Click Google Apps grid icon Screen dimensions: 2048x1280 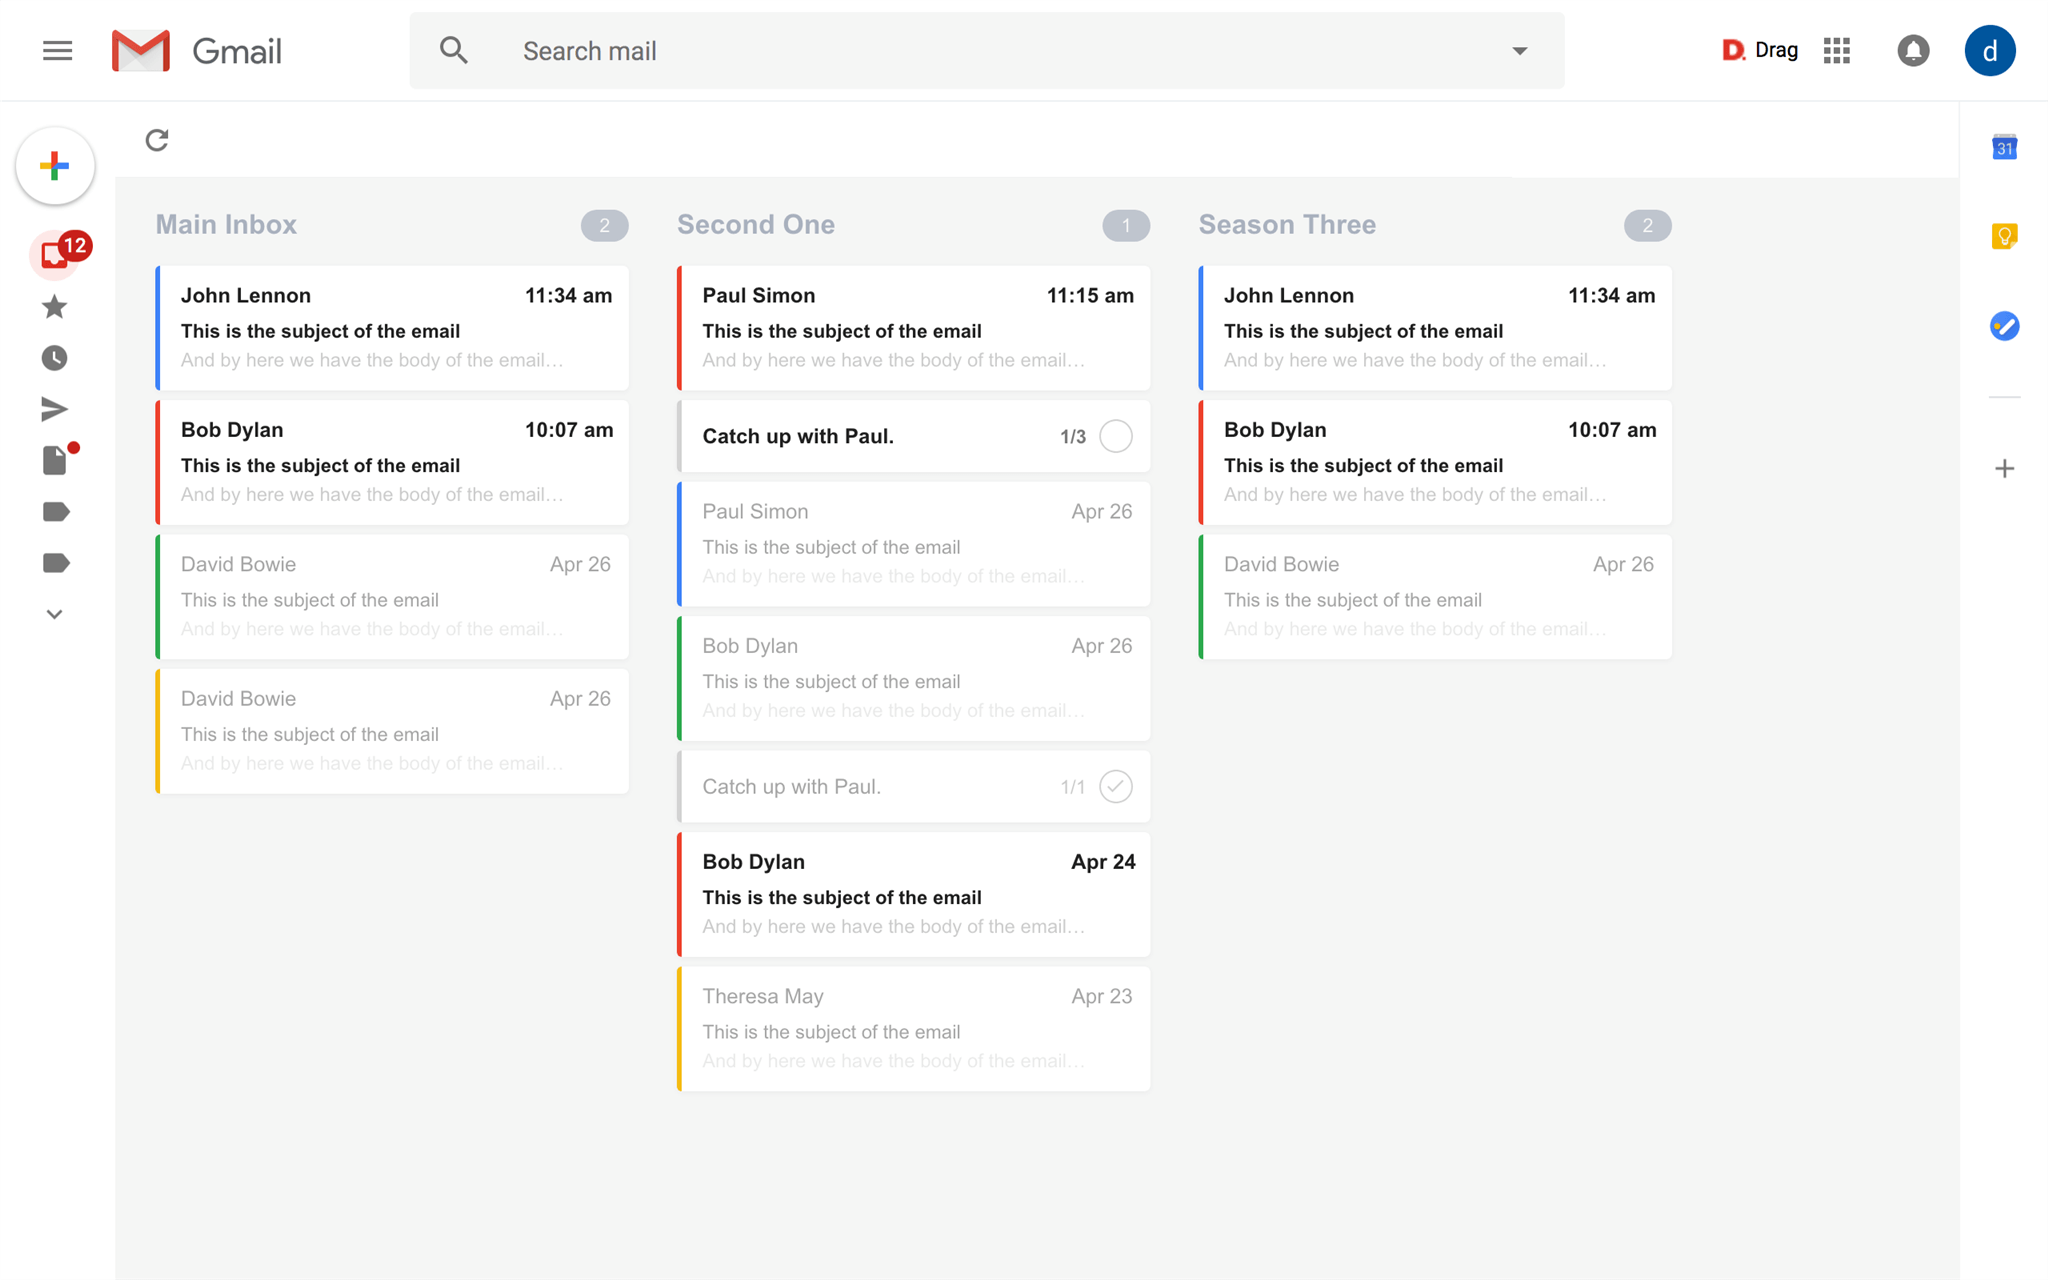pos(1836,52)
